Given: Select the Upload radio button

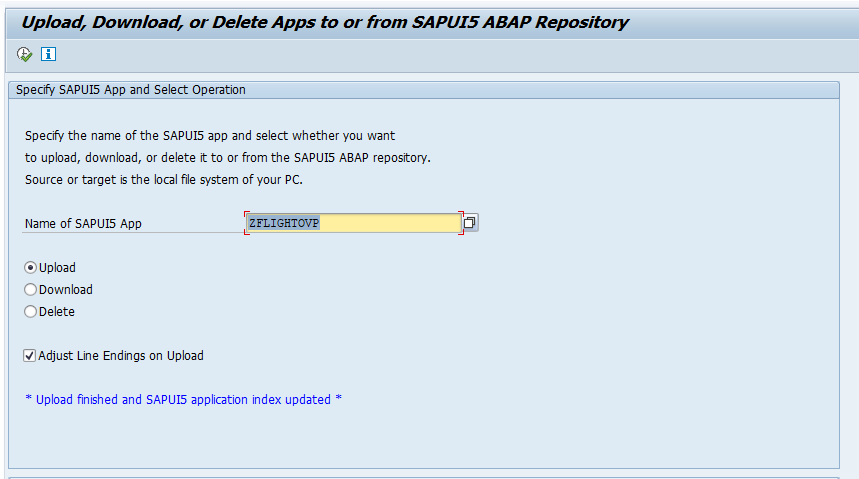Looking at the screenshot, I should tap(30, 267).
